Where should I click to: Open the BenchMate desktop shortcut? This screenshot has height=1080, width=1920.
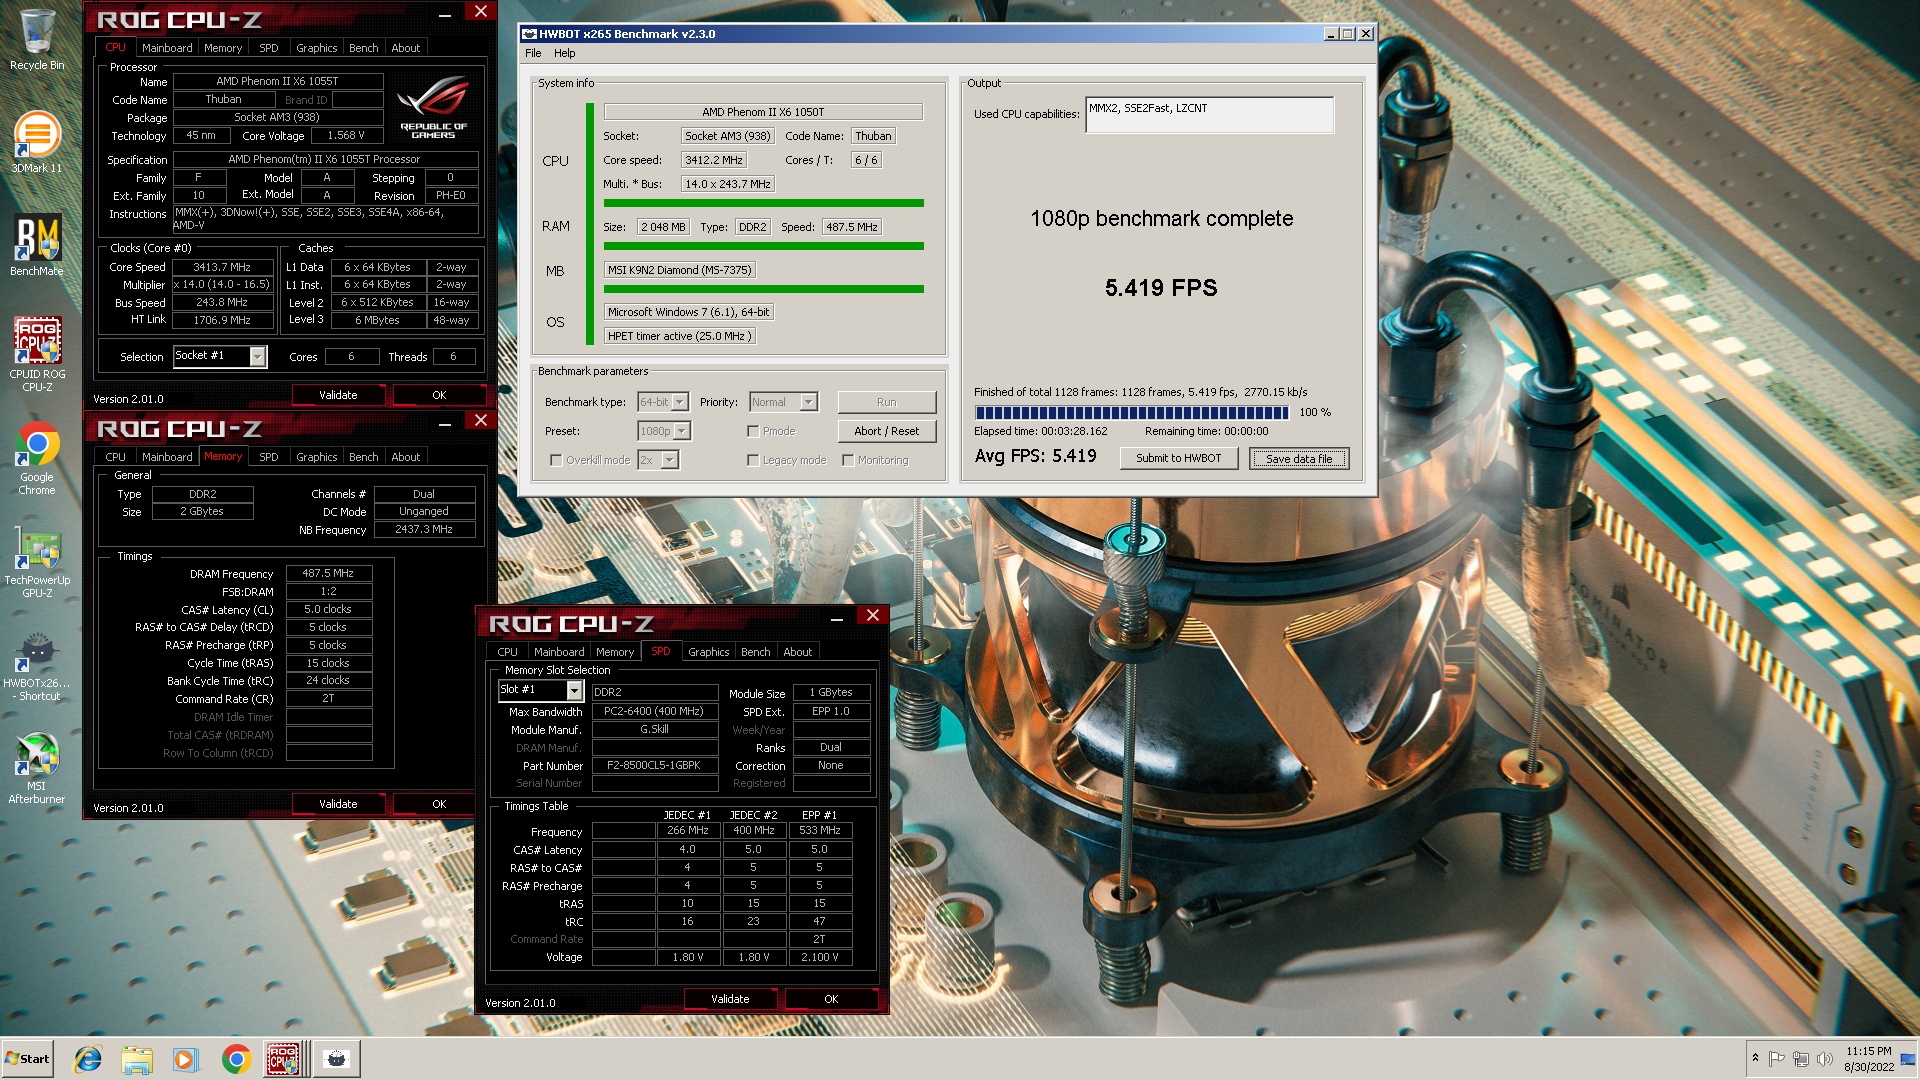[37, 246]
